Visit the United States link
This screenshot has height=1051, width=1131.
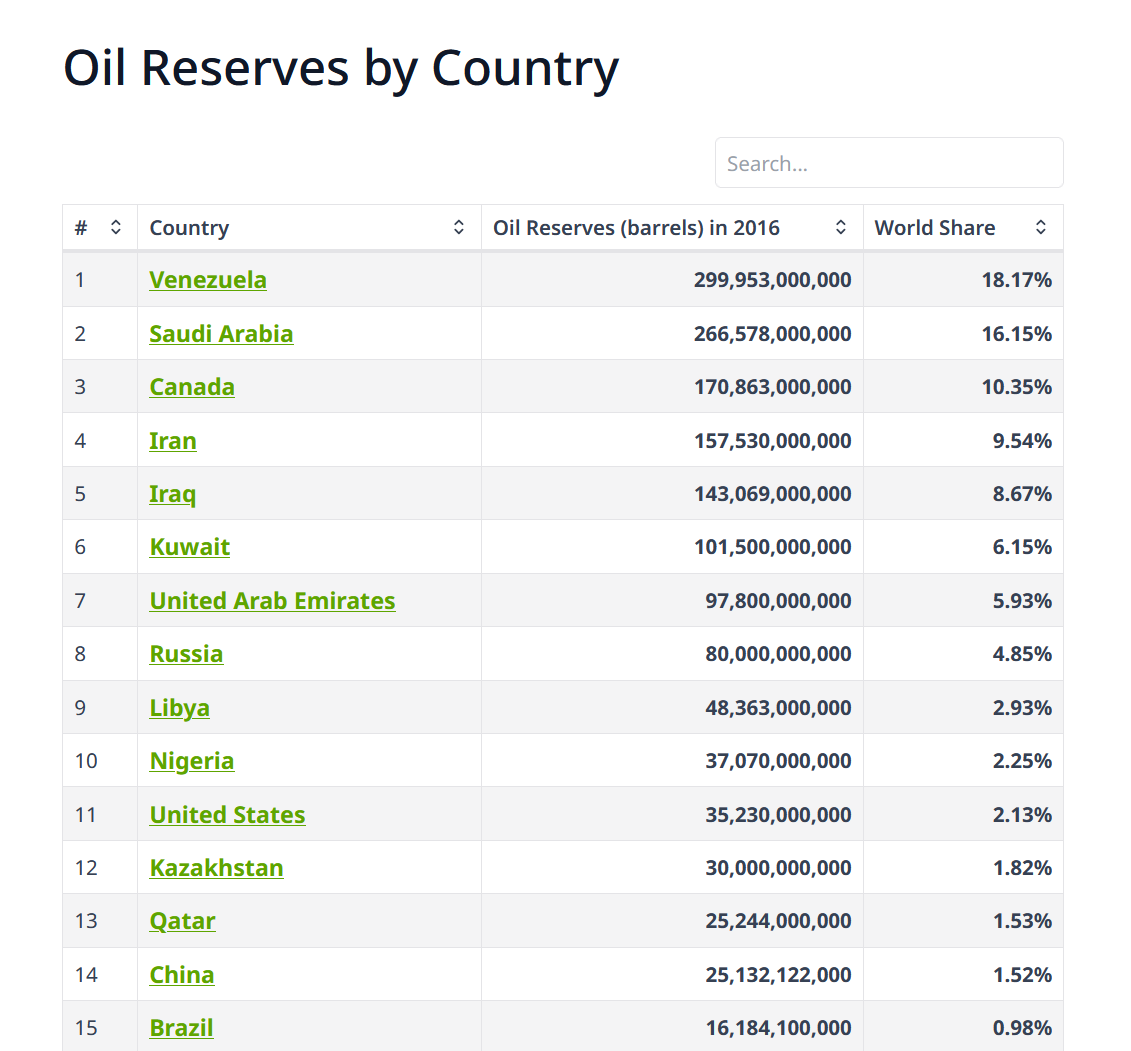pos(227,815)
